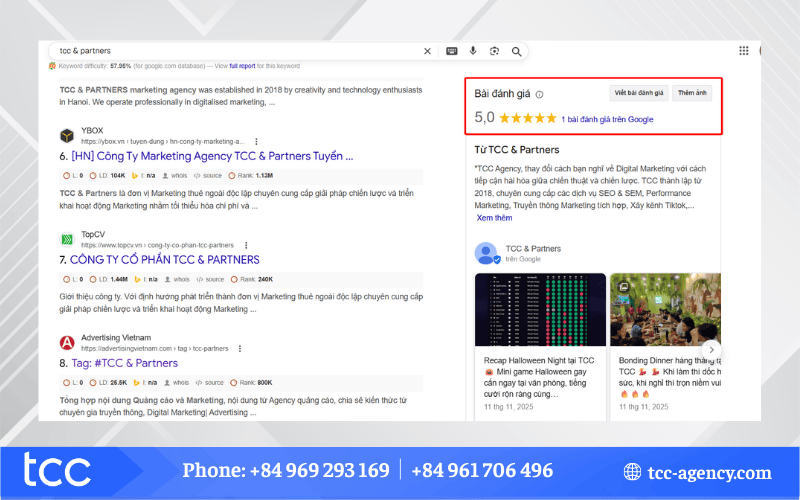Click the magnifying glass search icon
Screen dimensions: 800x500
tap(516, 52)
